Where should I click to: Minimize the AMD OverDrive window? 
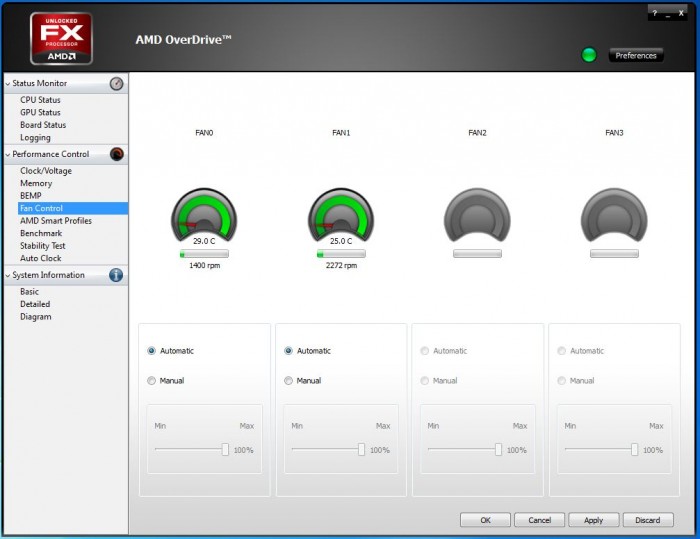[x=668, y=14]
